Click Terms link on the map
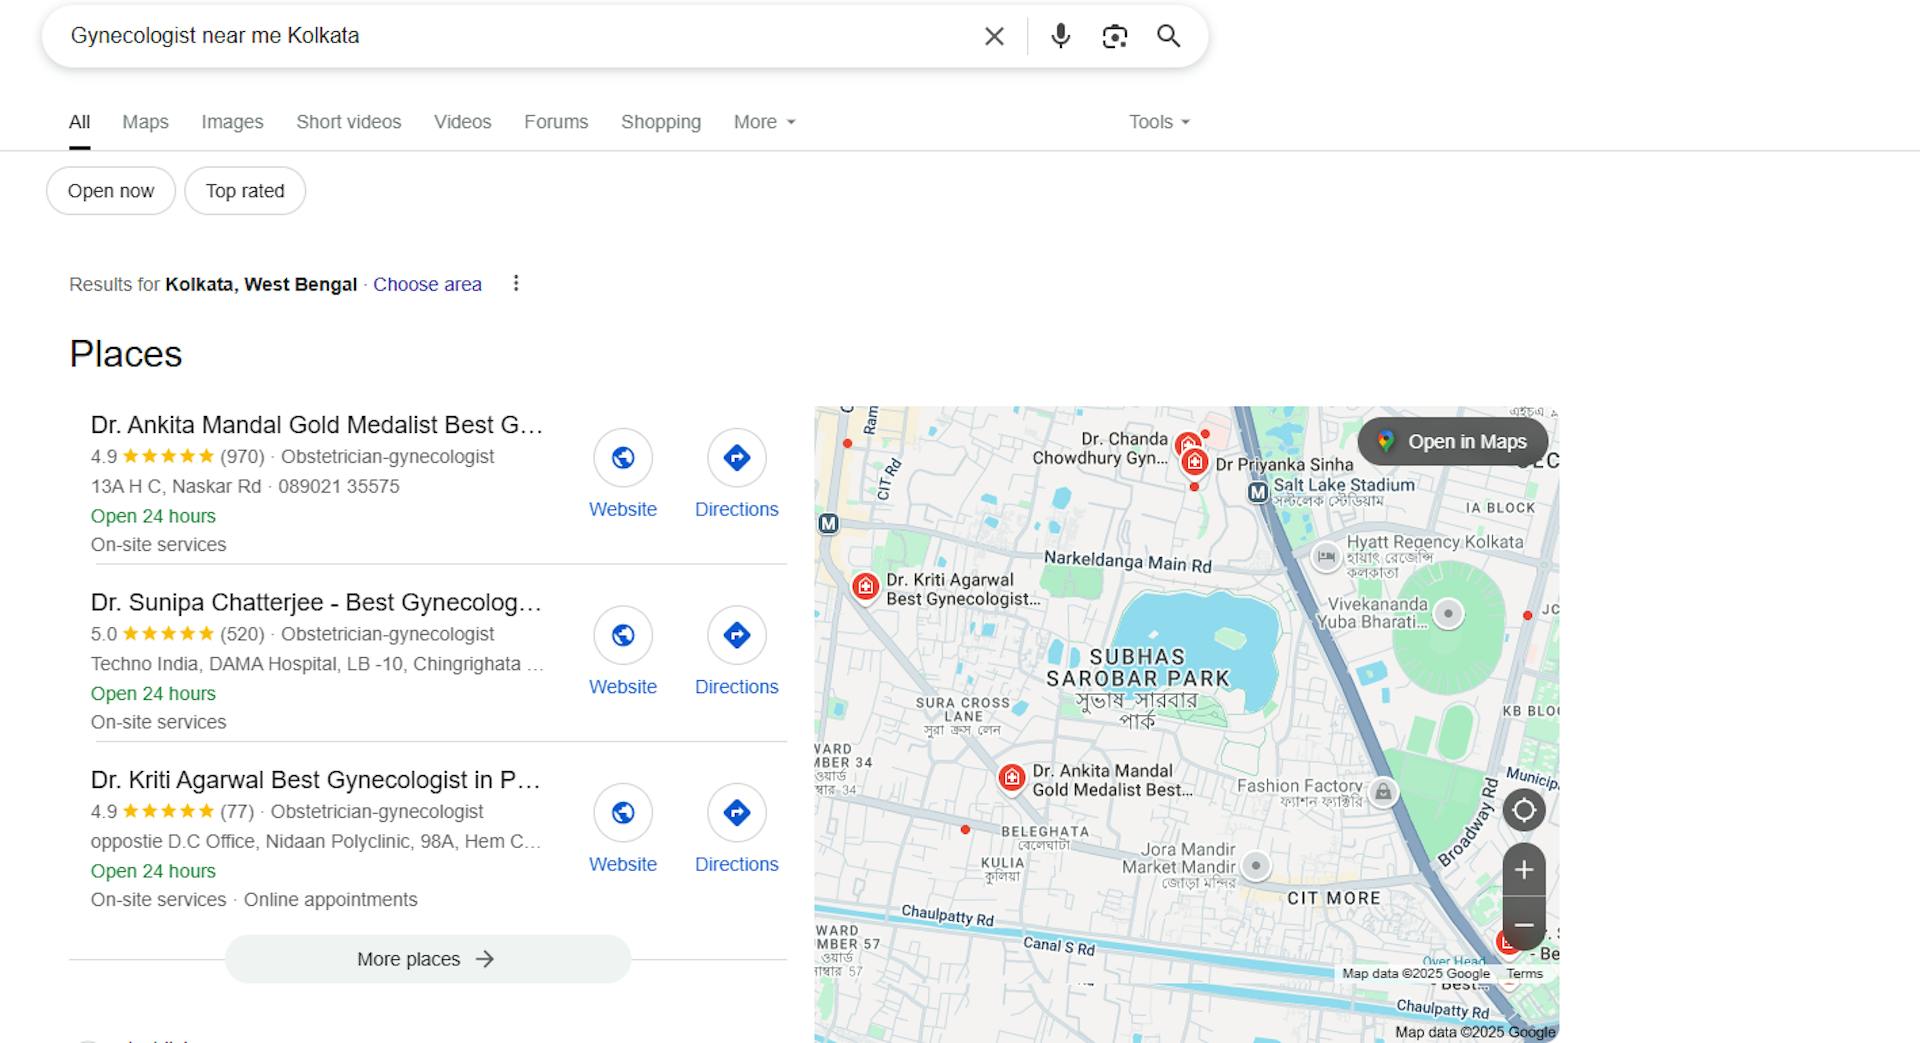 click(1525, 973)
